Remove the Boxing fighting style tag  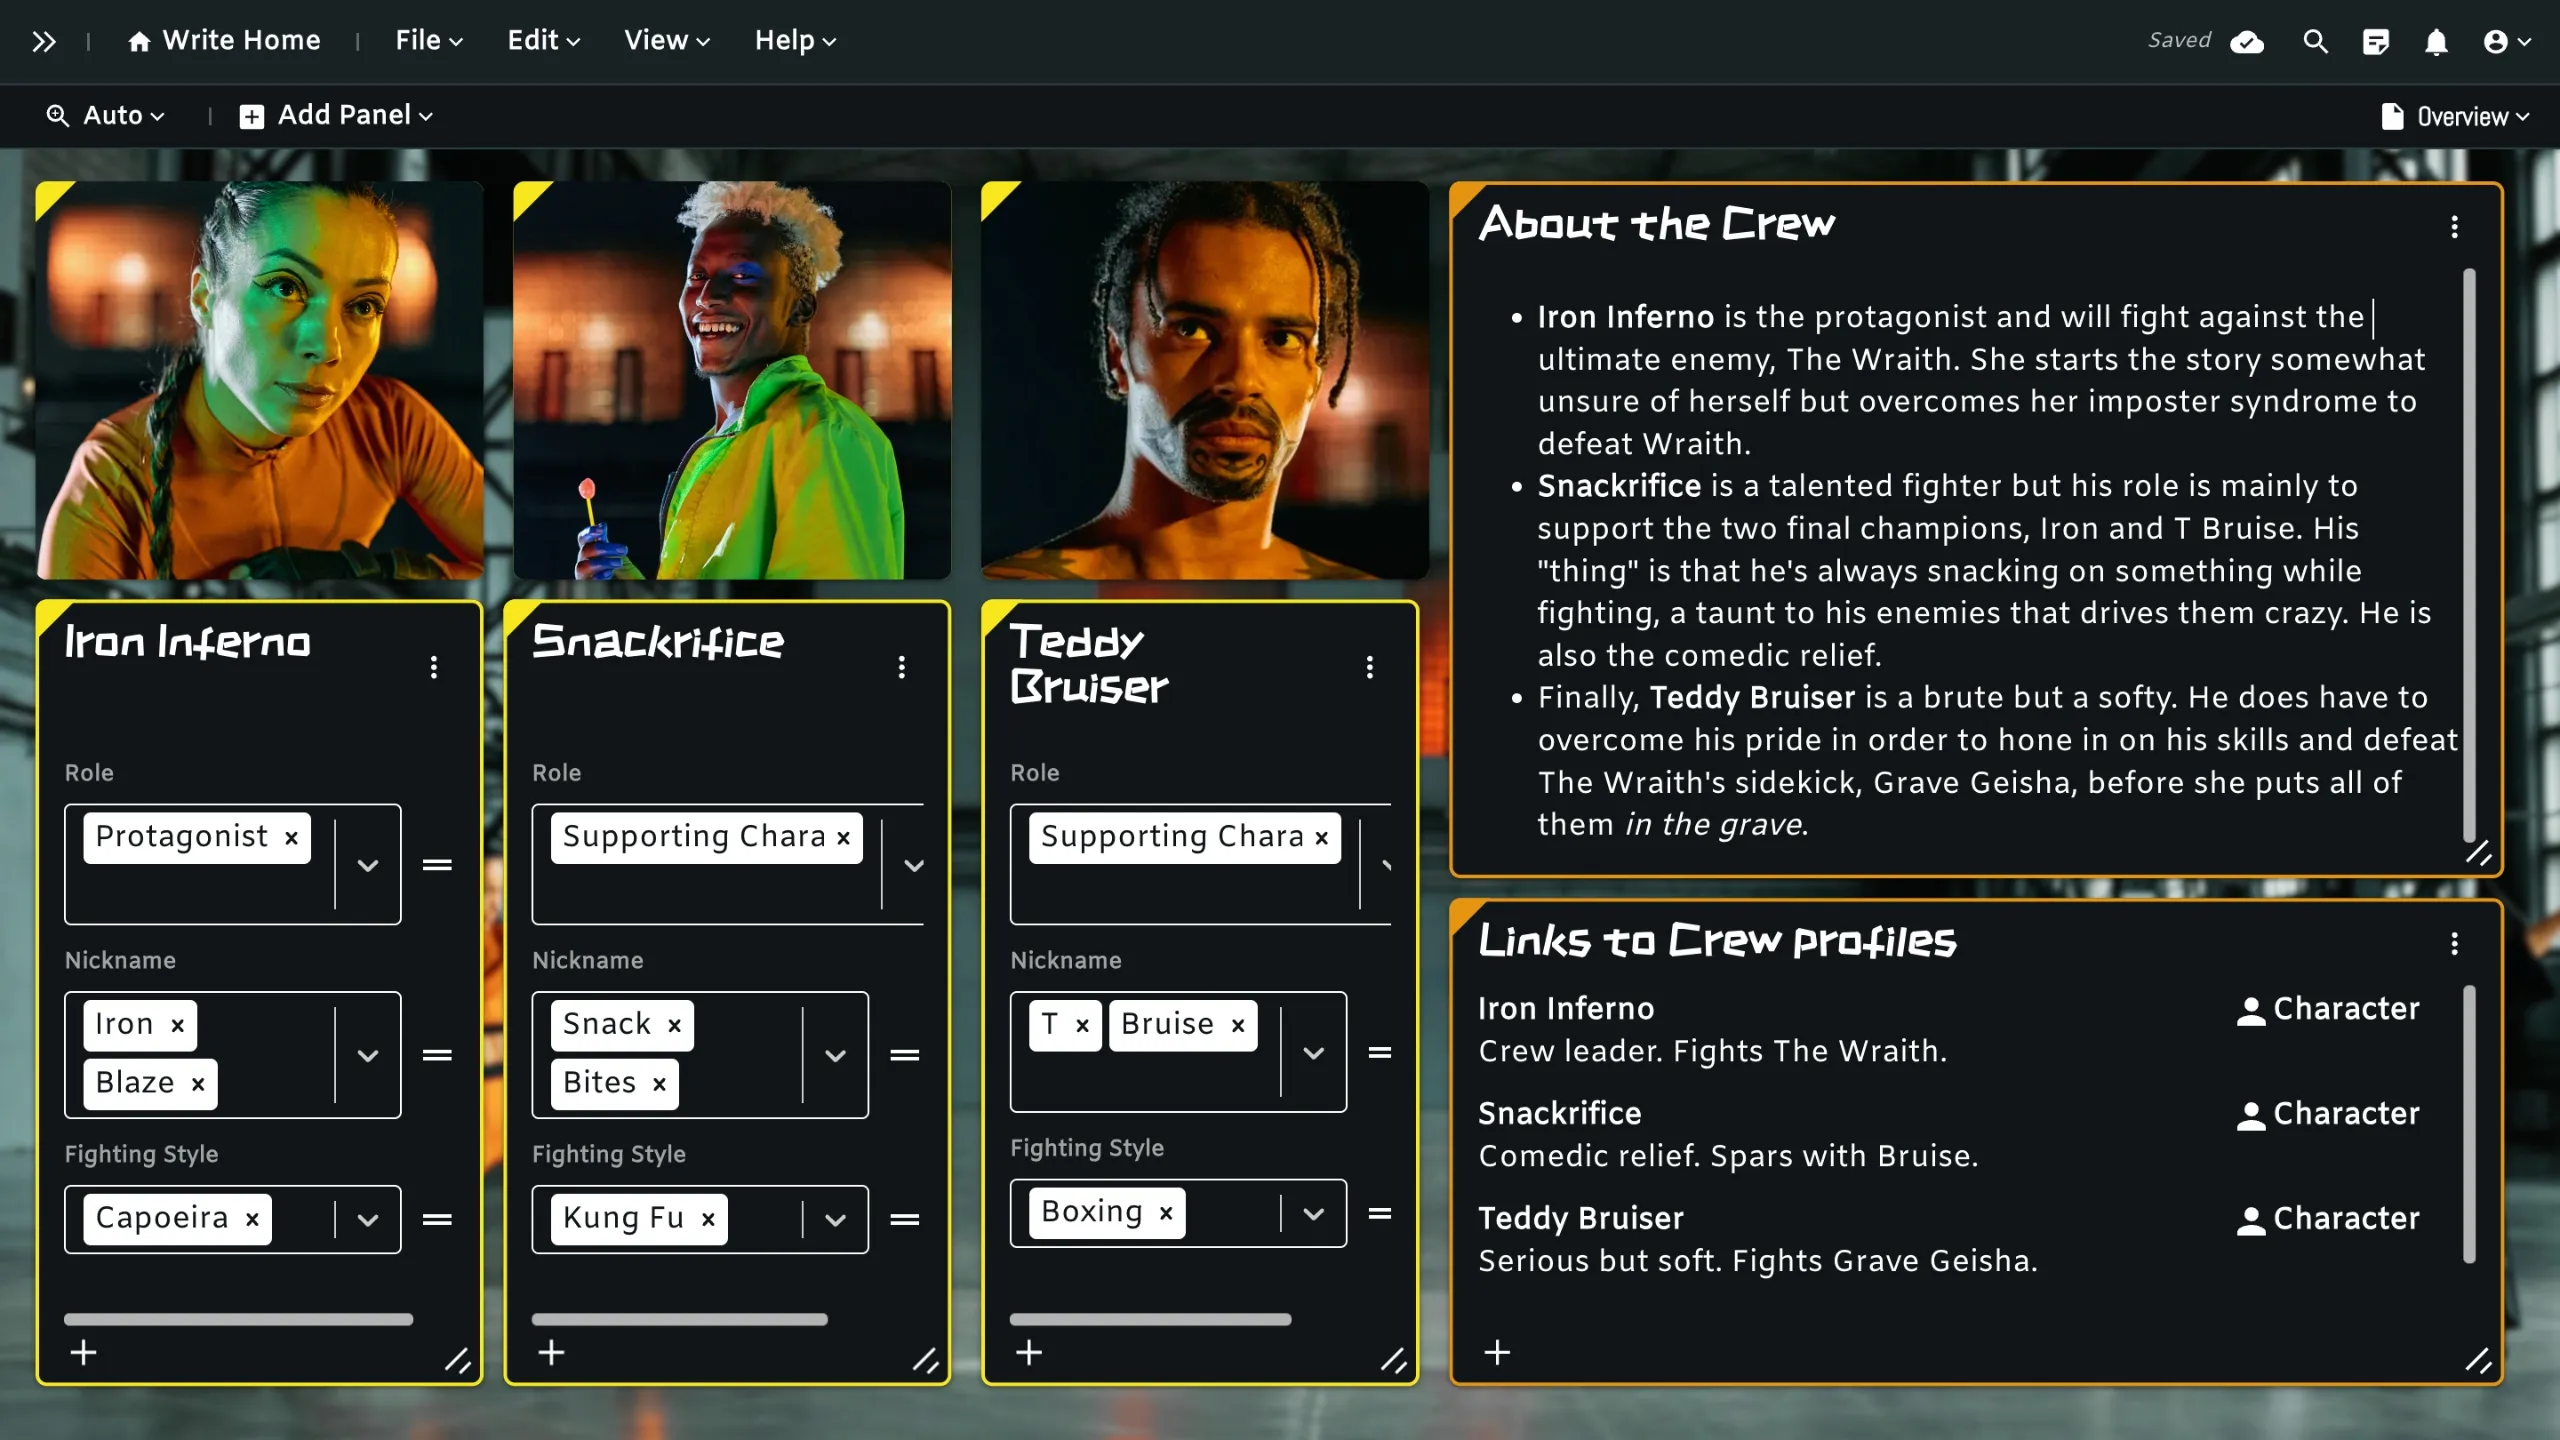tap(1166, 1213)
